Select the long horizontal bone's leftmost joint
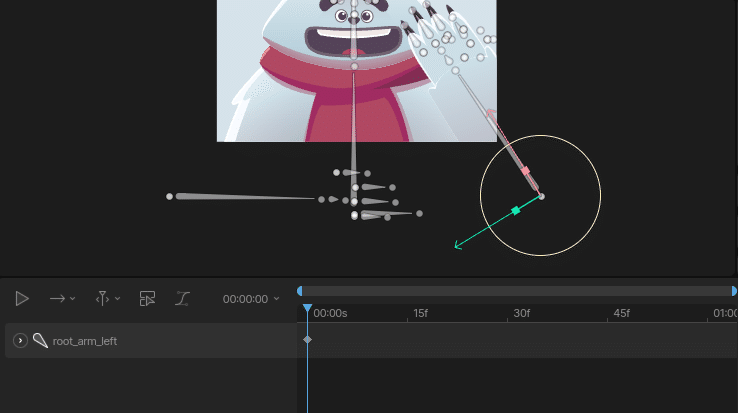The image size is (738, 413). point(169,196)
